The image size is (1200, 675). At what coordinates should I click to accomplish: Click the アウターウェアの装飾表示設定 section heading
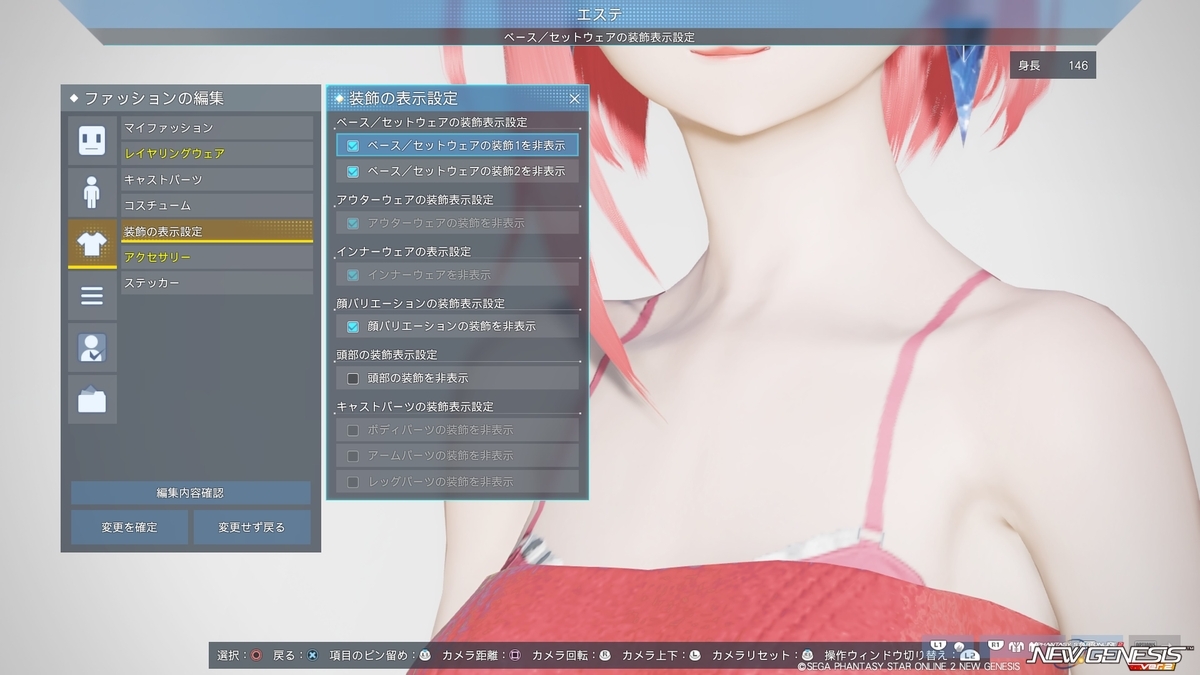pyautogui.click(x=415, y=200)
